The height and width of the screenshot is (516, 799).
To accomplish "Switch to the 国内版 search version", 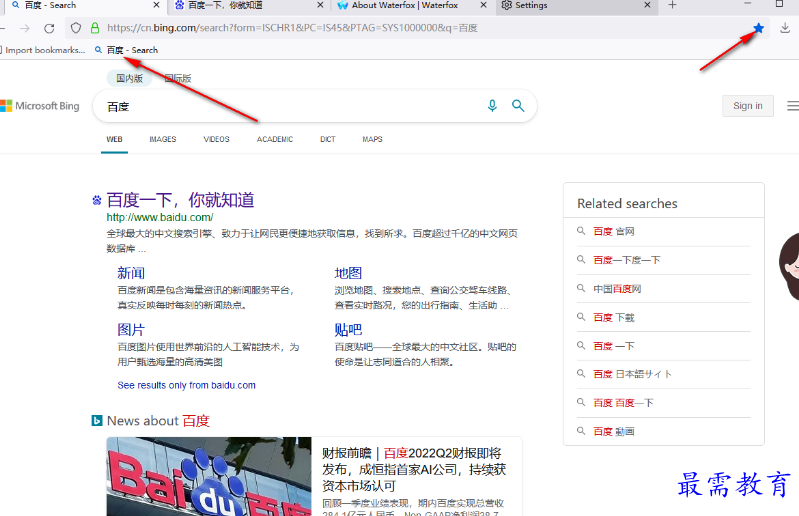I will (129, 78).
